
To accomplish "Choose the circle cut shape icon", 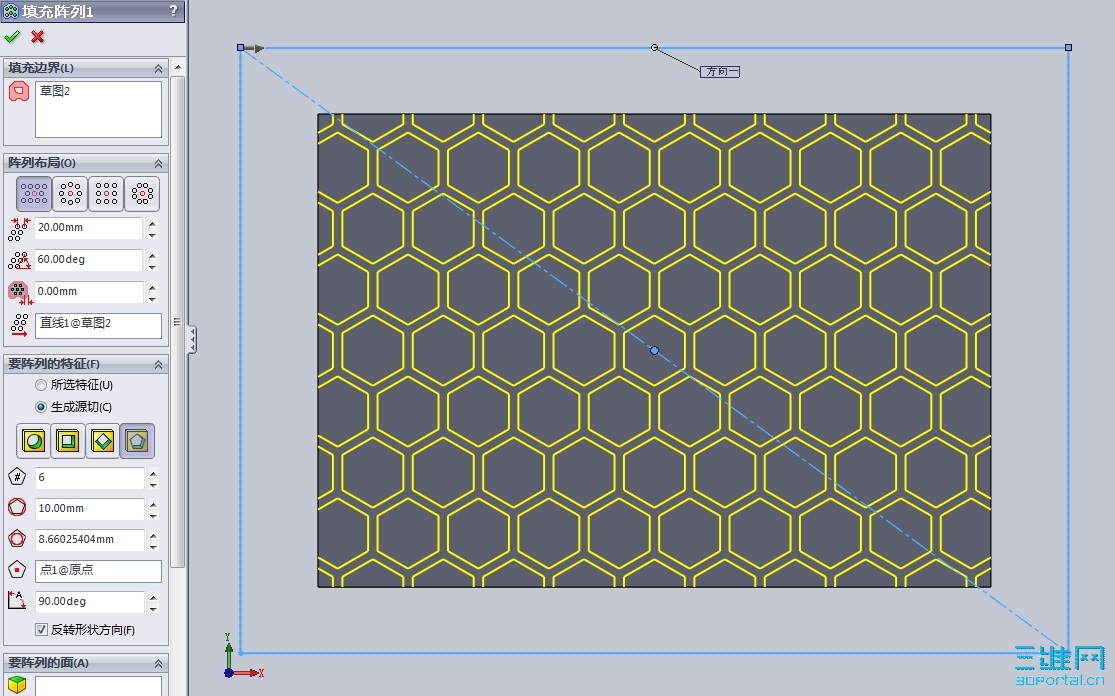I will (33, 441).
